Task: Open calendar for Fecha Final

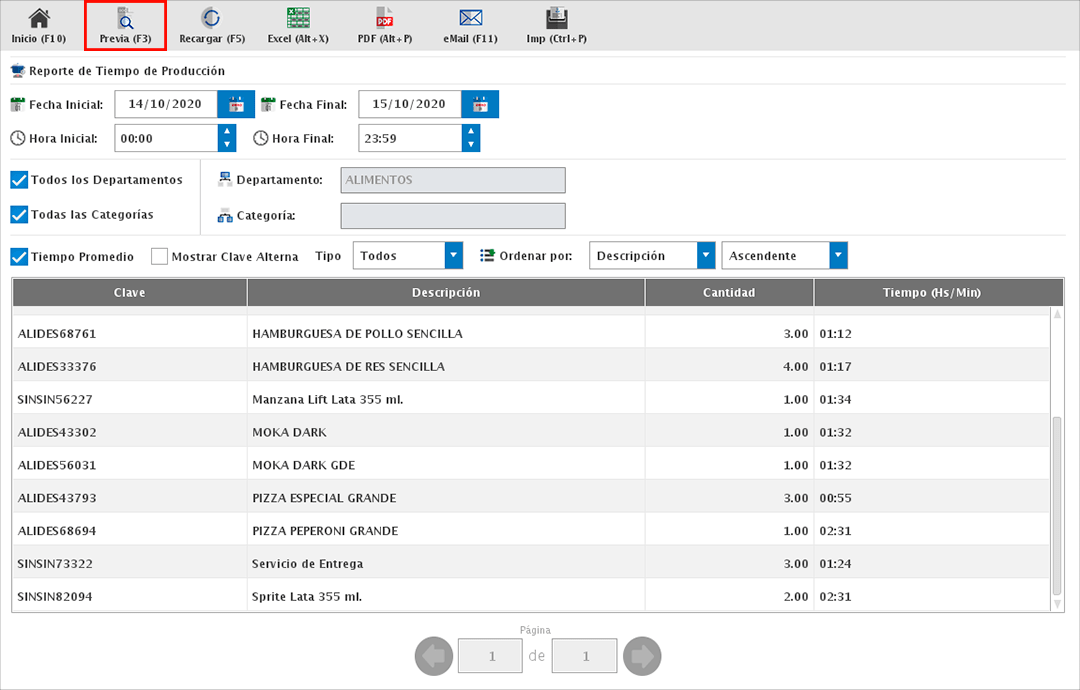Action: [x=480, y=104]
